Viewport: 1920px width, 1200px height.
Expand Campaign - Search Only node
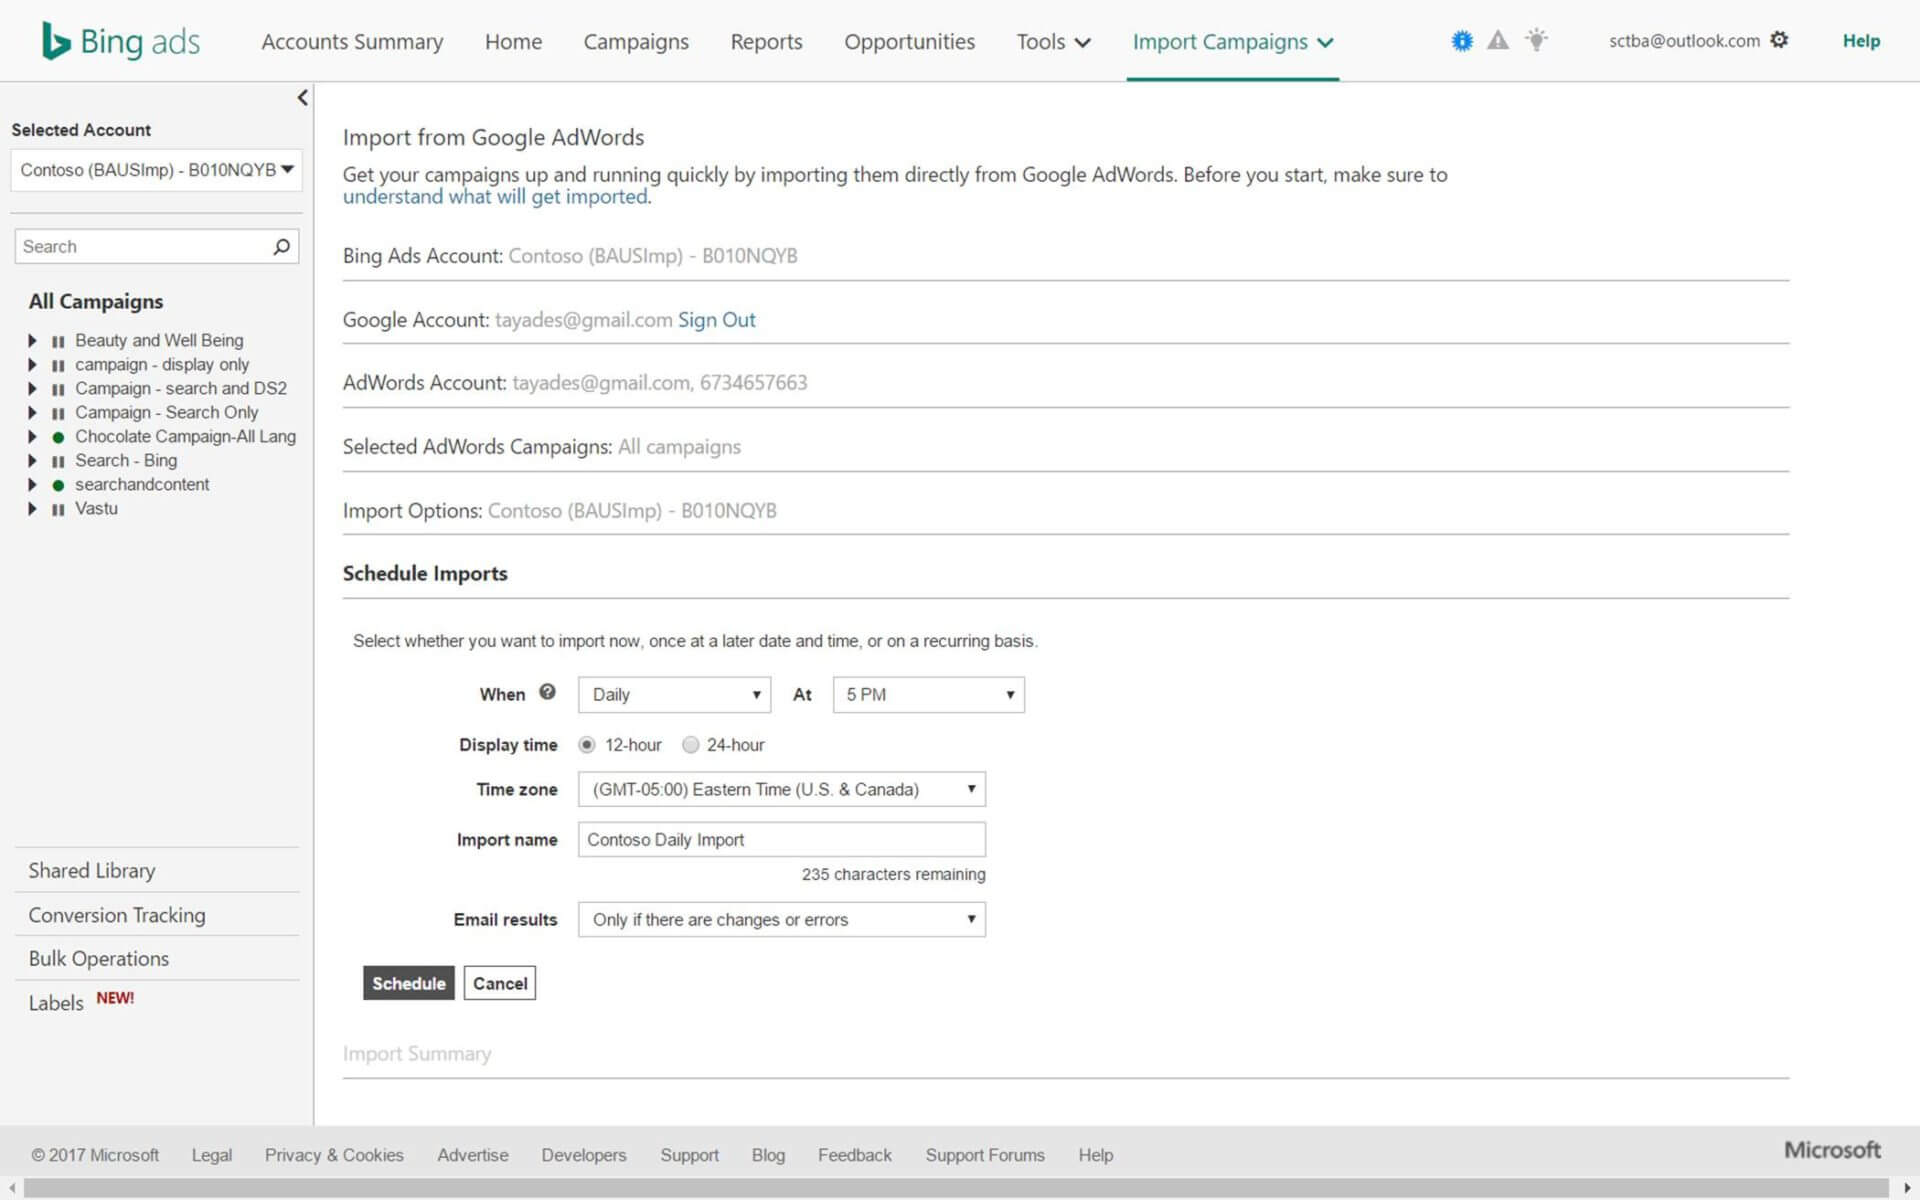click(32, 413)
